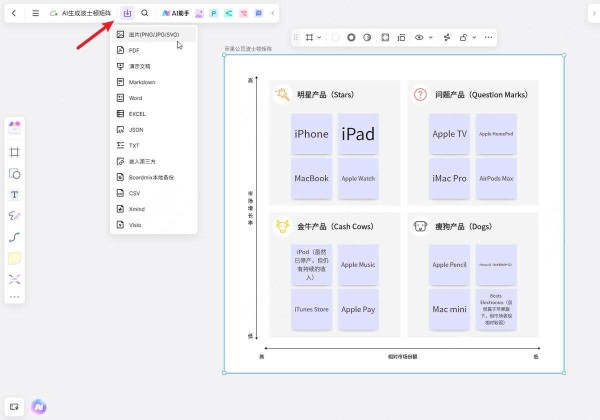Expand the frame type dropdown arrow
This screenshot has height=420, width=600.
pos(319,37)
